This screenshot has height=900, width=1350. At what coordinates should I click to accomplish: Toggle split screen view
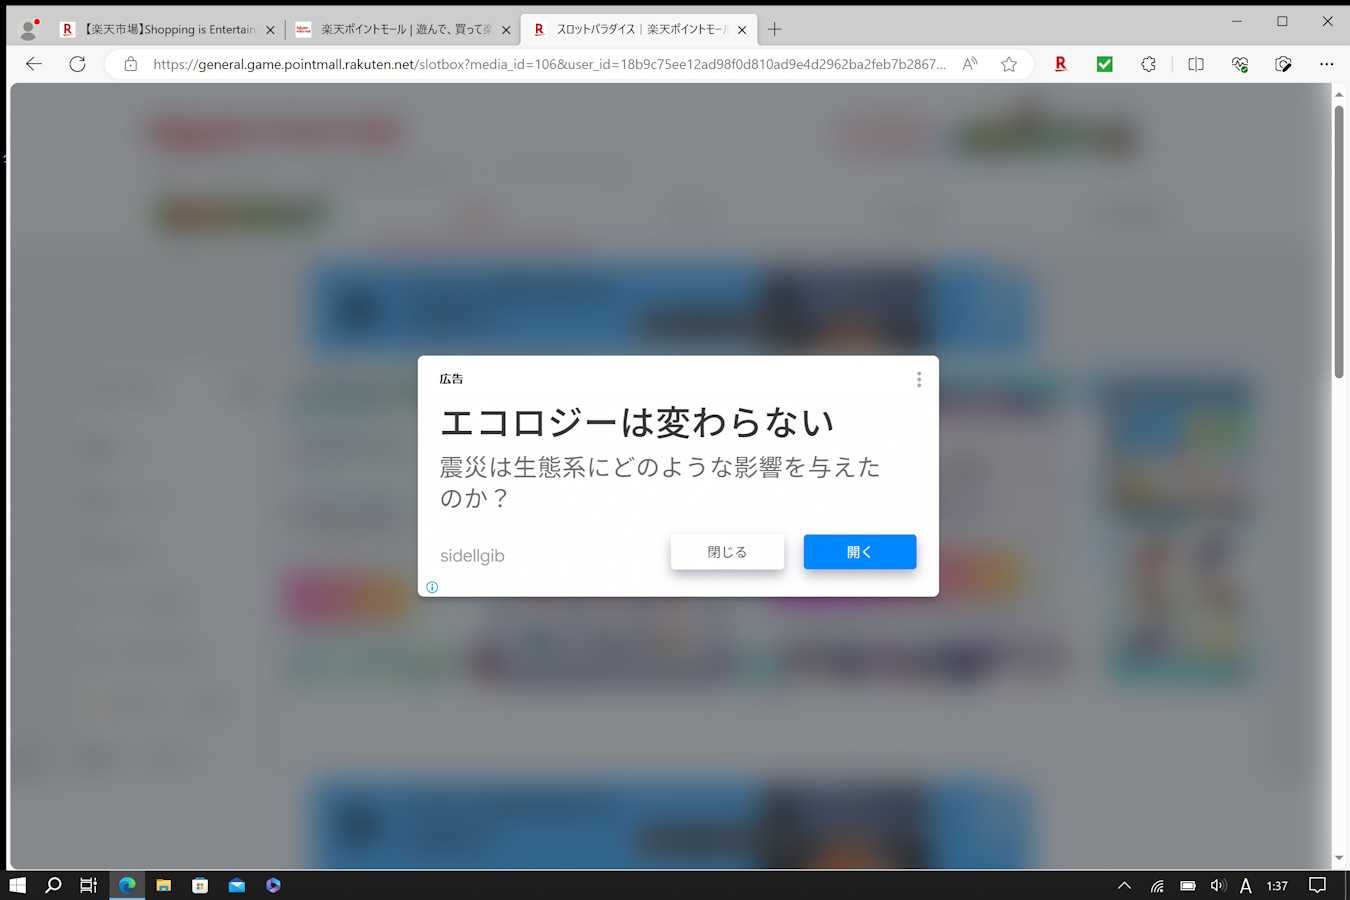1196,64
